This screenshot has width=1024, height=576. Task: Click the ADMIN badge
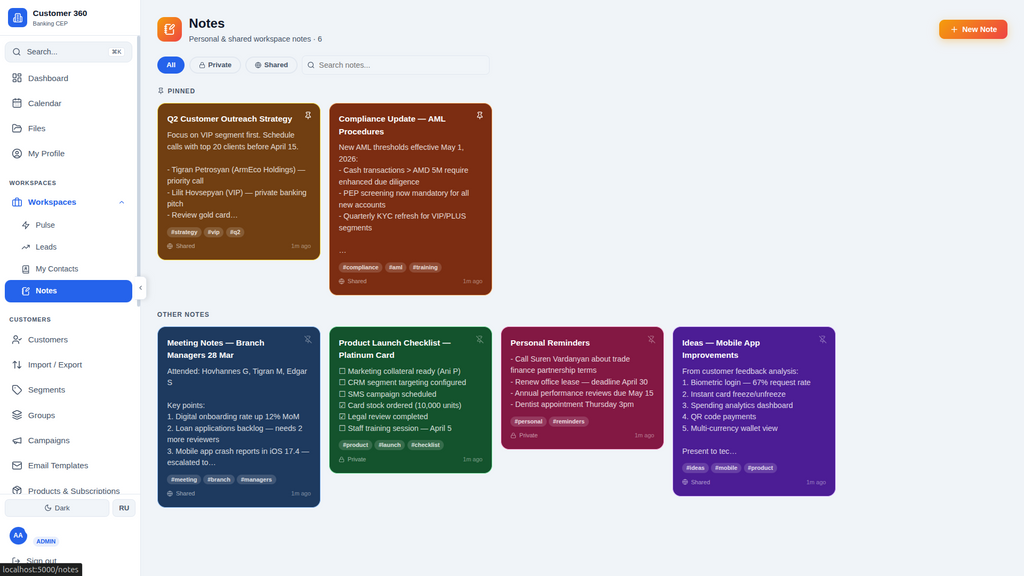pyautogui.click(x=46, y=541)
